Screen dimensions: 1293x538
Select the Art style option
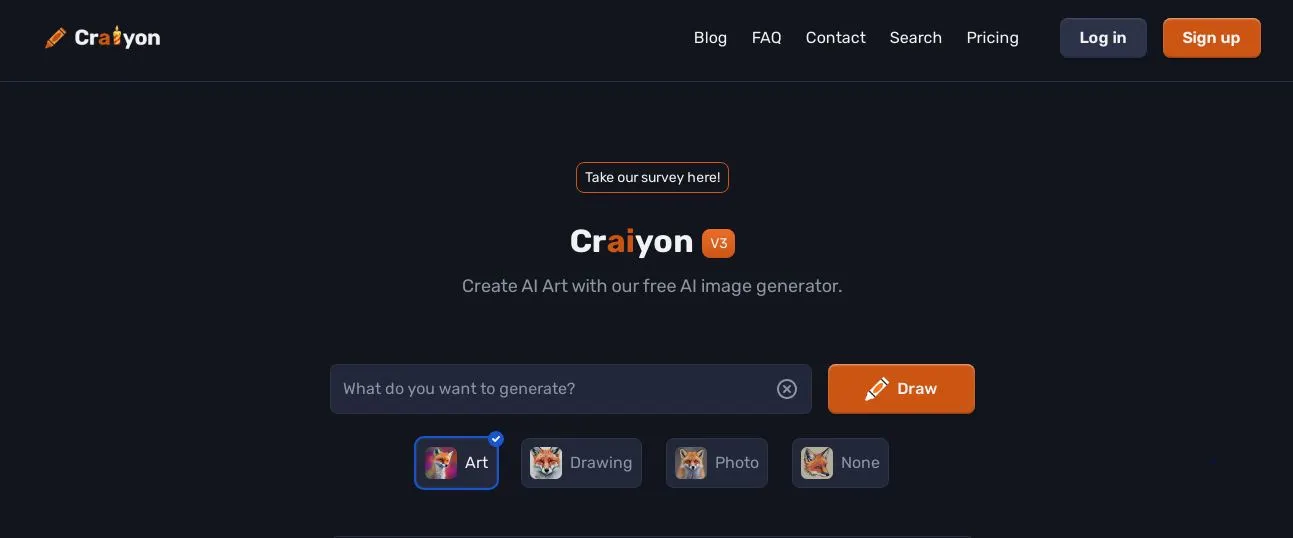pos(456,463)
